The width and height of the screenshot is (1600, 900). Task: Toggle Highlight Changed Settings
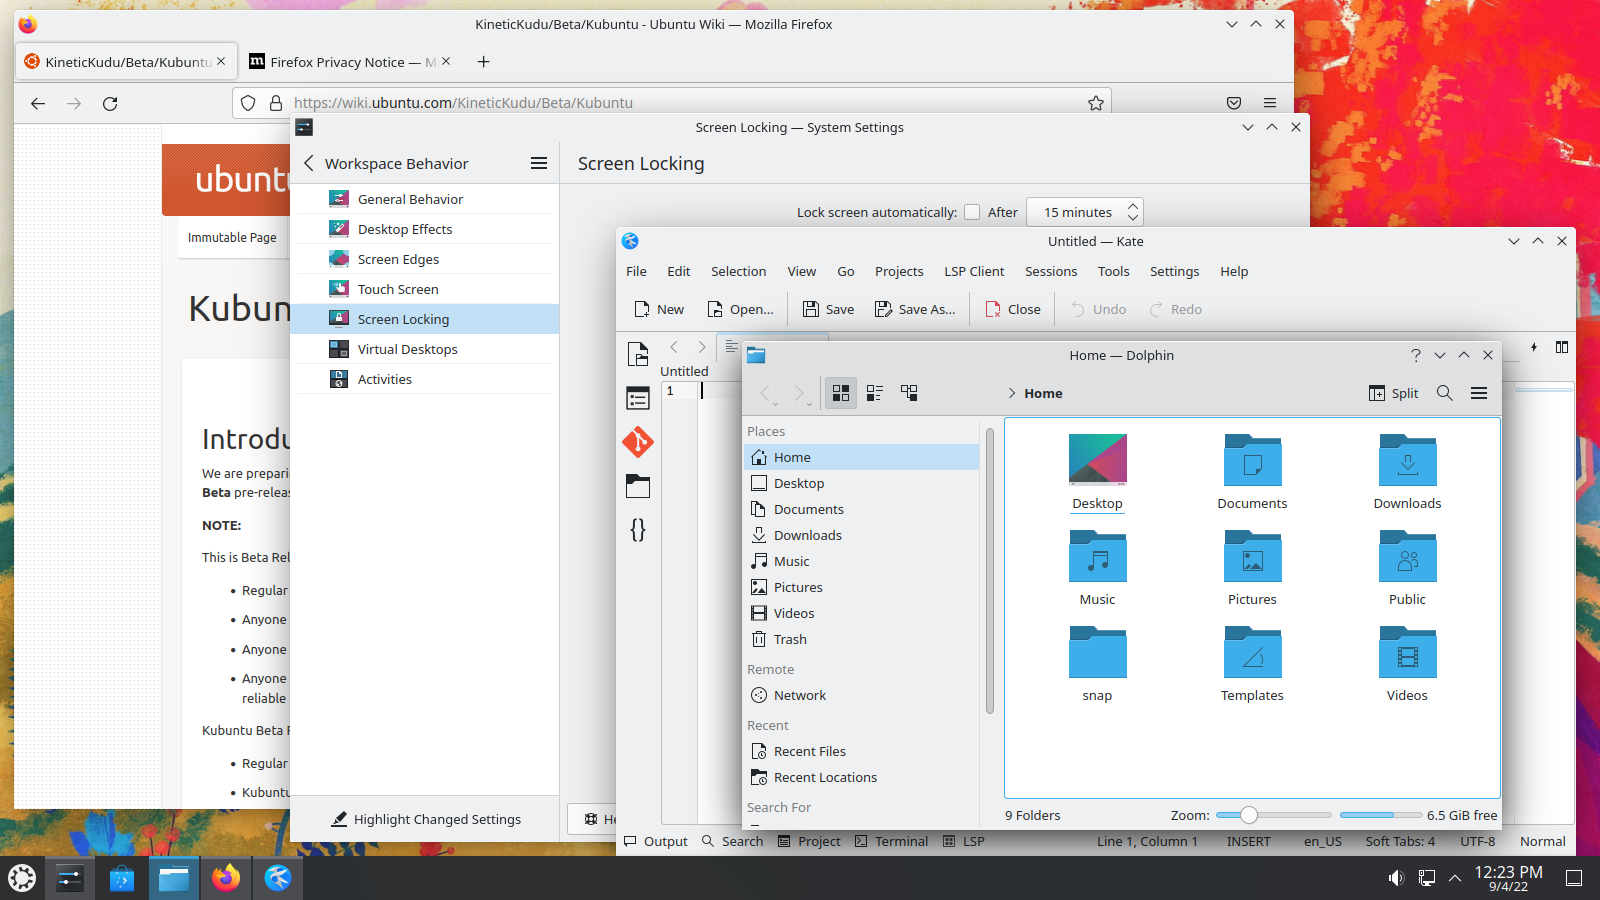coord(426,819)
